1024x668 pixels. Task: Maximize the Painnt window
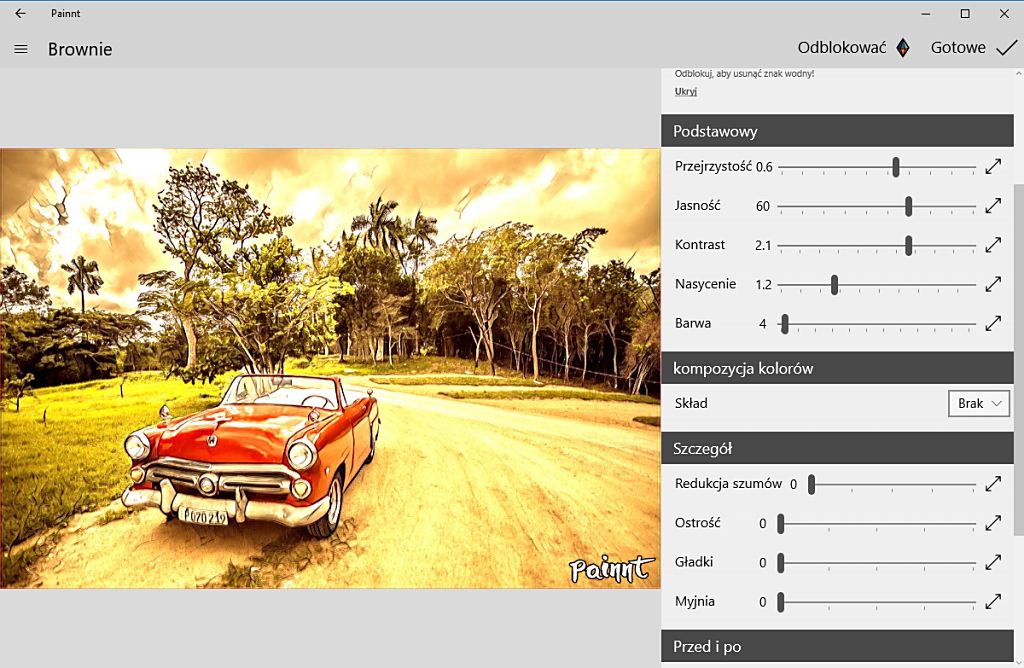point(965,13)
